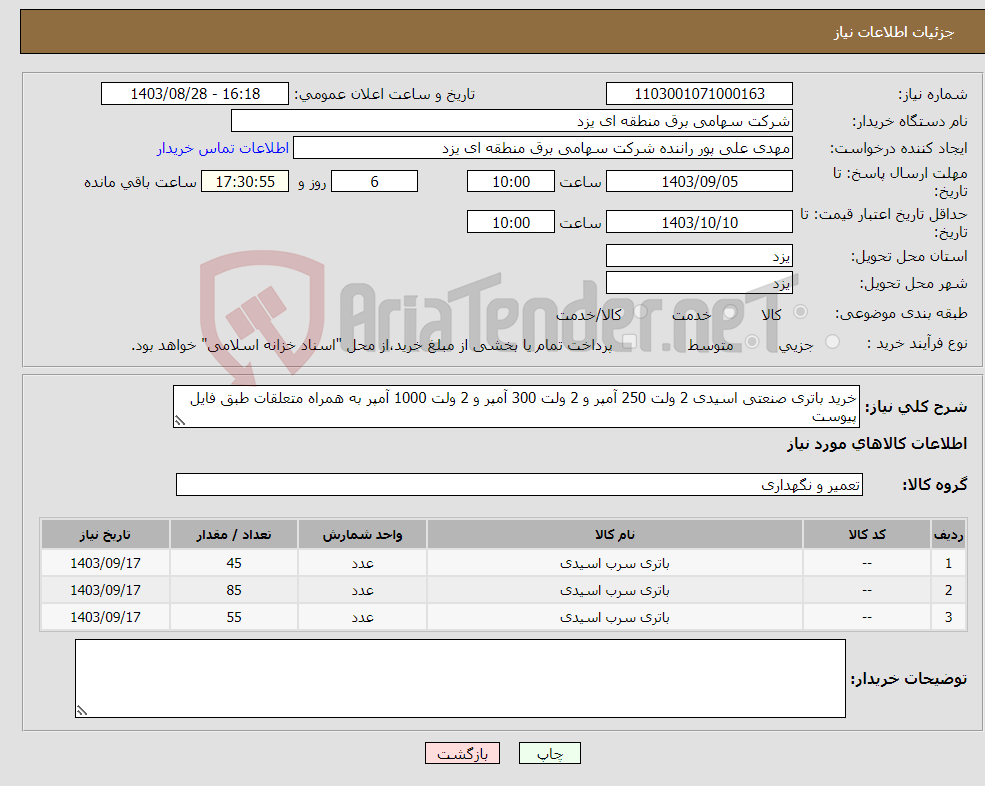Select the کالا radio button
Image resolution: width=985 pixels, height=786 pixels.
pyautogui.click(x=800, y=312)
